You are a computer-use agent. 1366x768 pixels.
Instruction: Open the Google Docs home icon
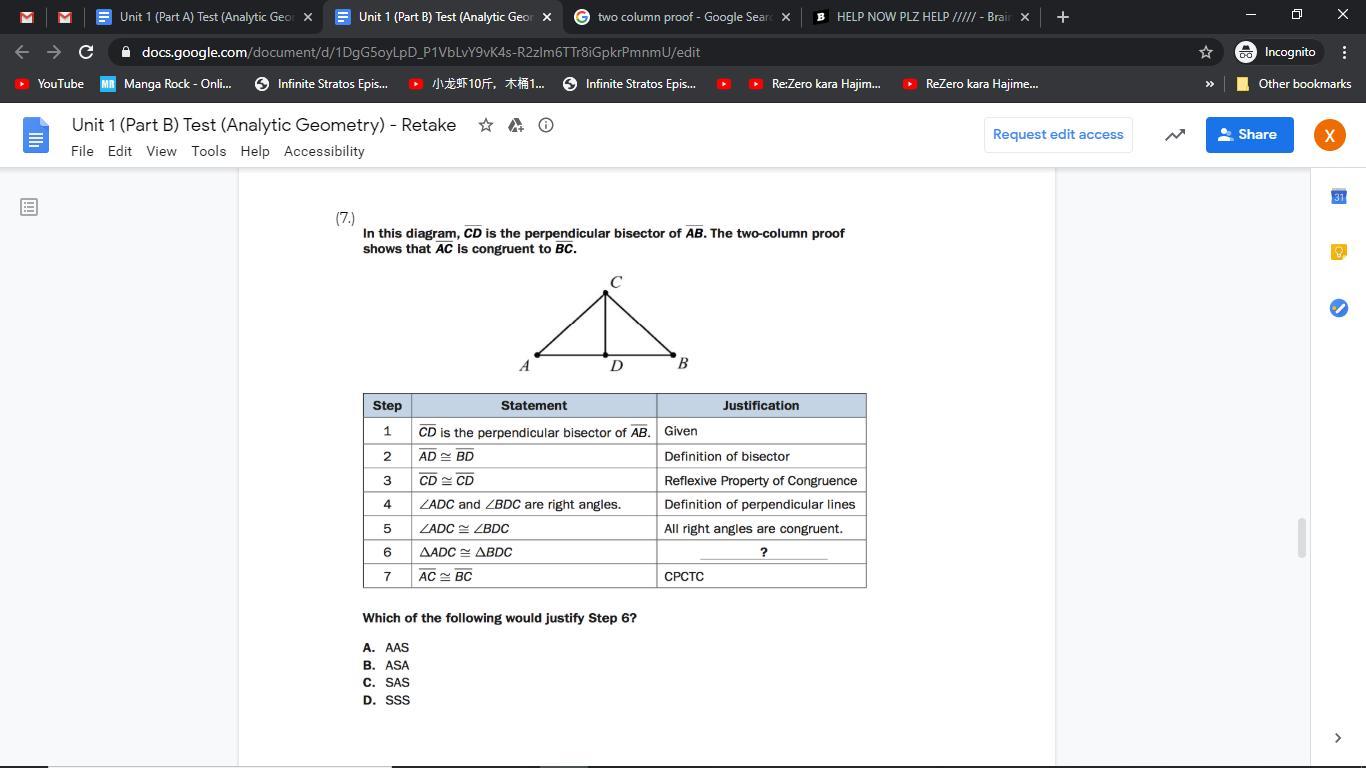click(x=35, y=135)
